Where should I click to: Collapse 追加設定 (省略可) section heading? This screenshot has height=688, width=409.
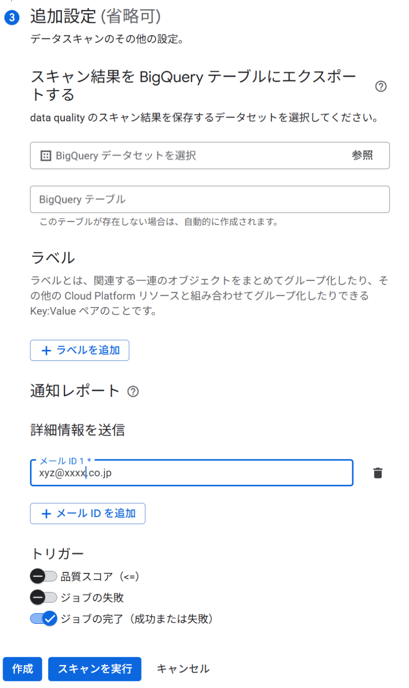pyautogui.click(x=95, y=17)
